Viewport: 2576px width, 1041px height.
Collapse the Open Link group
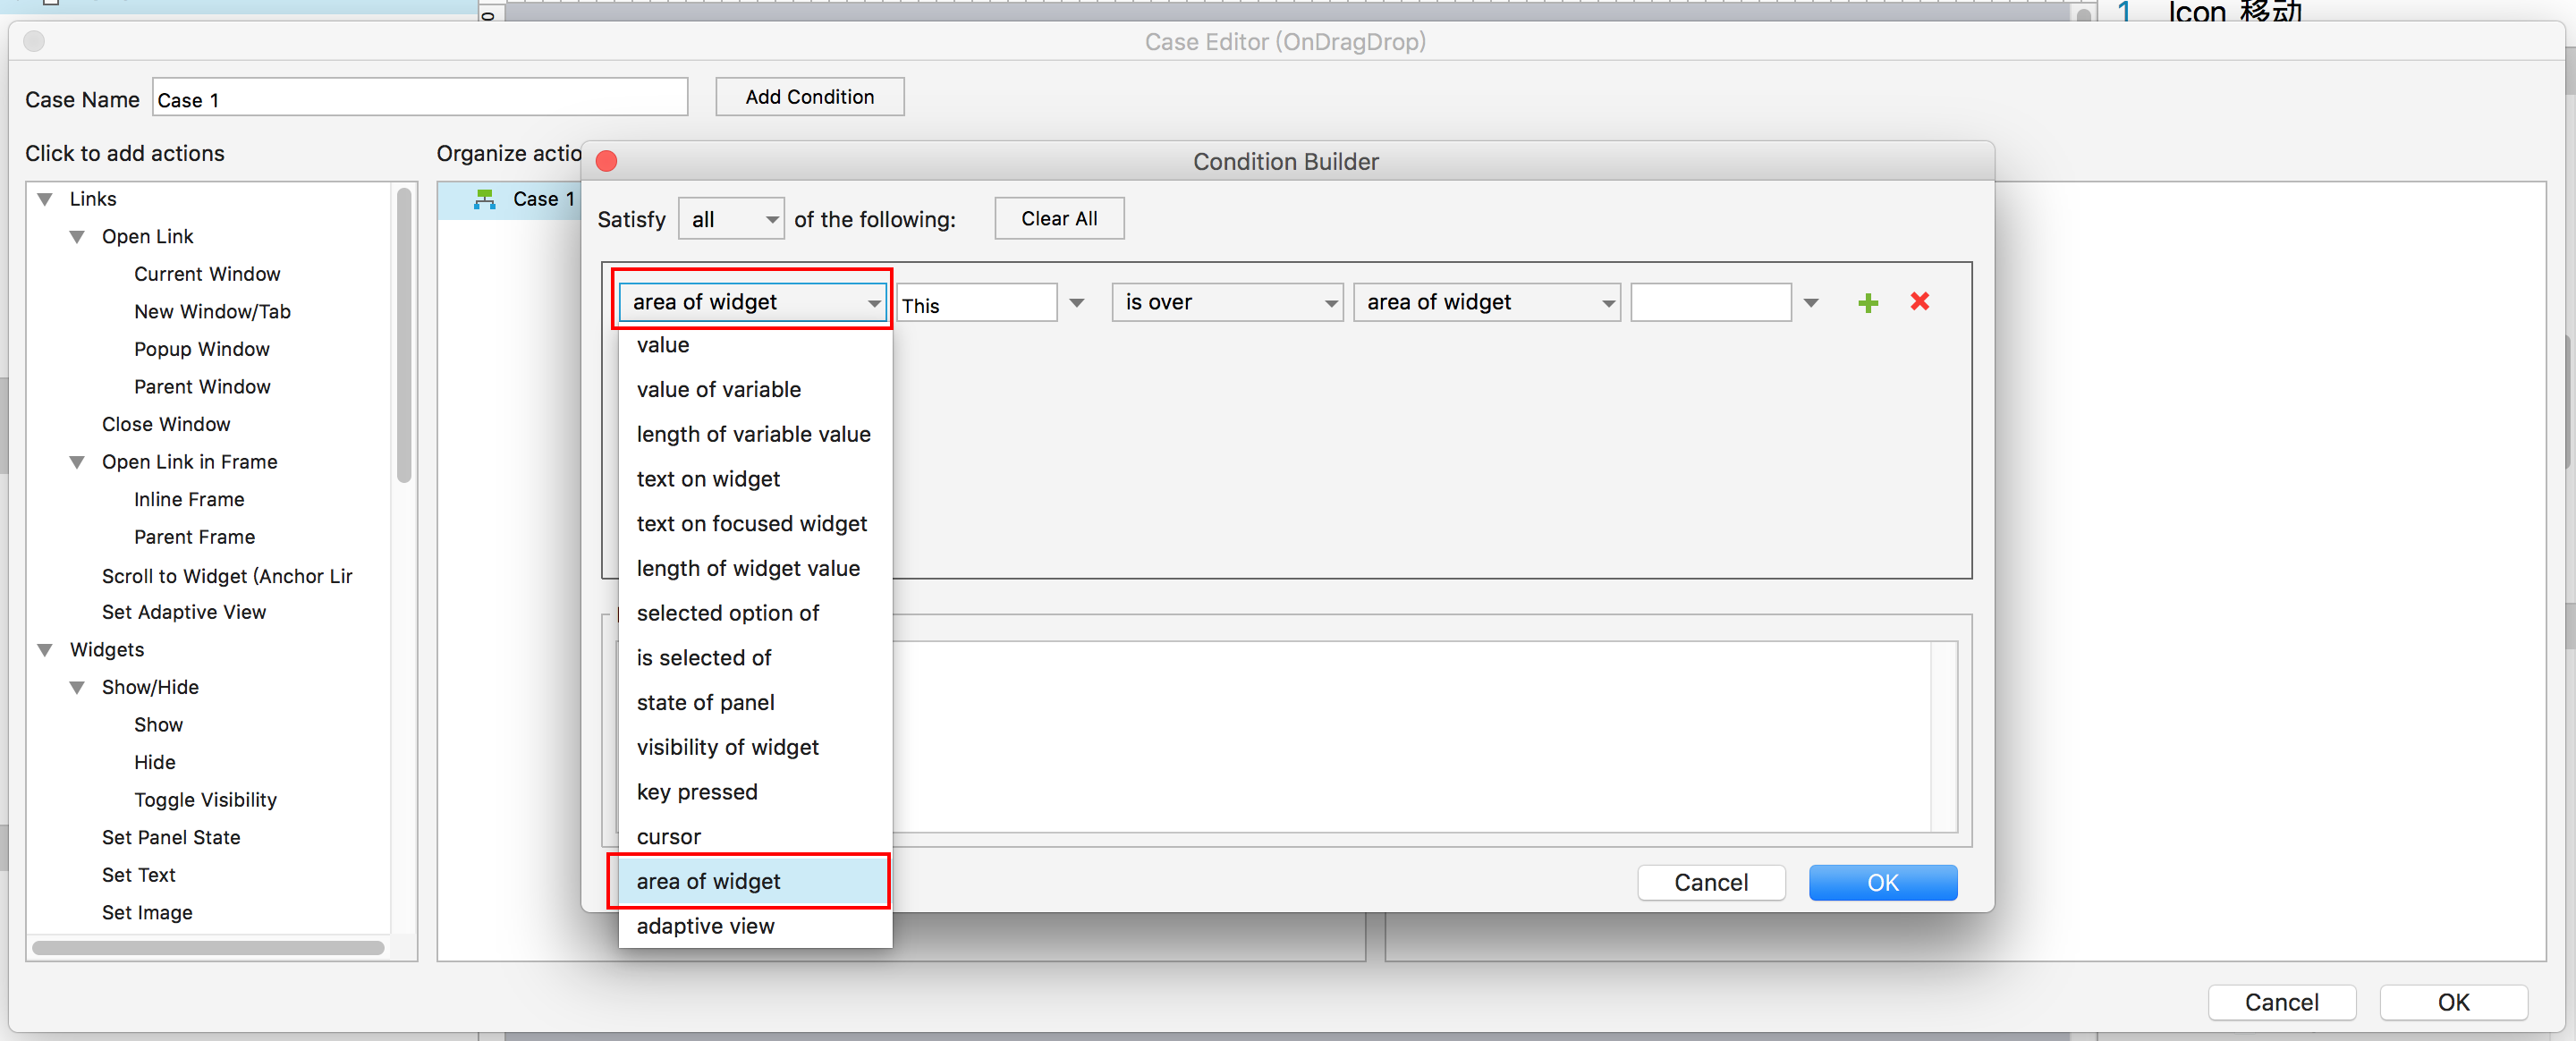(x=77, y=237)
